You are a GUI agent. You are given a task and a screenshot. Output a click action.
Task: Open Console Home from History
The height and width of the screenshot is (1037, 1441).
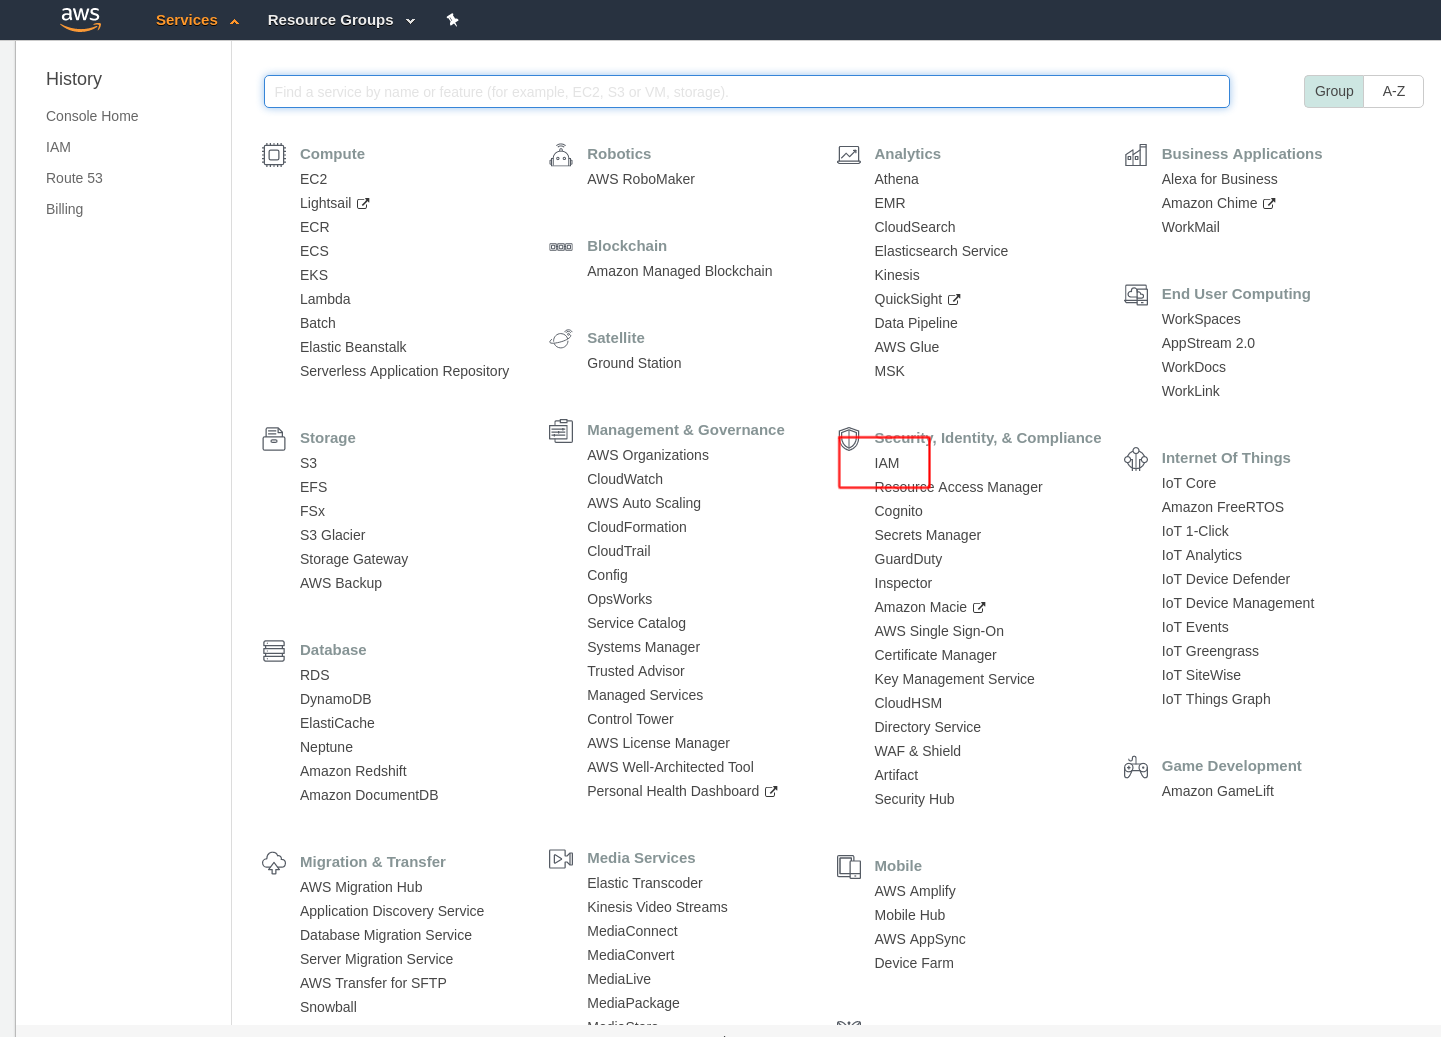pos(92,116)
